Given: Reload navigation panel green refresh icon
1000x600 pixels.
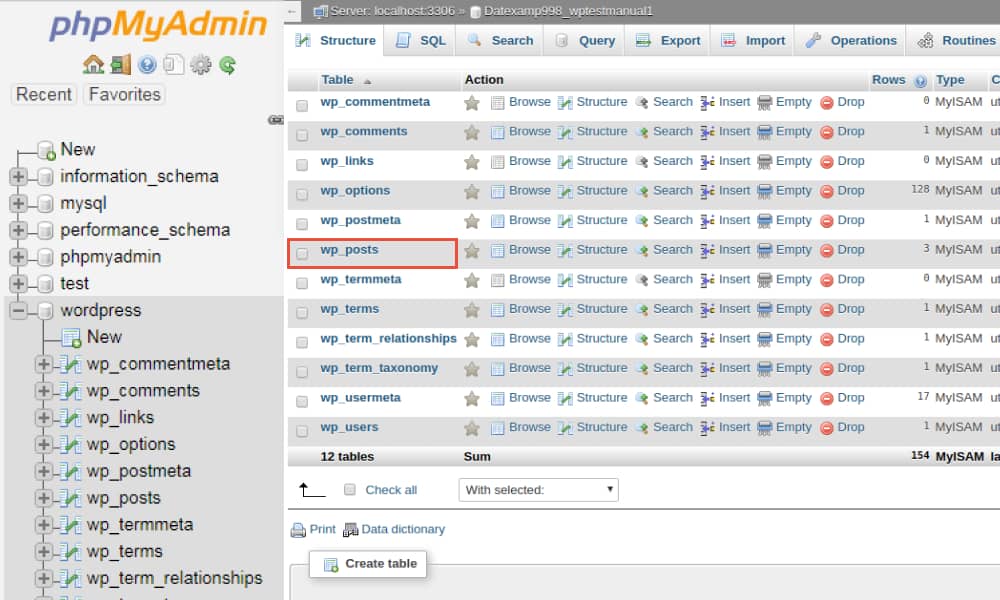Looking at the screenshot, I should 228,64.
